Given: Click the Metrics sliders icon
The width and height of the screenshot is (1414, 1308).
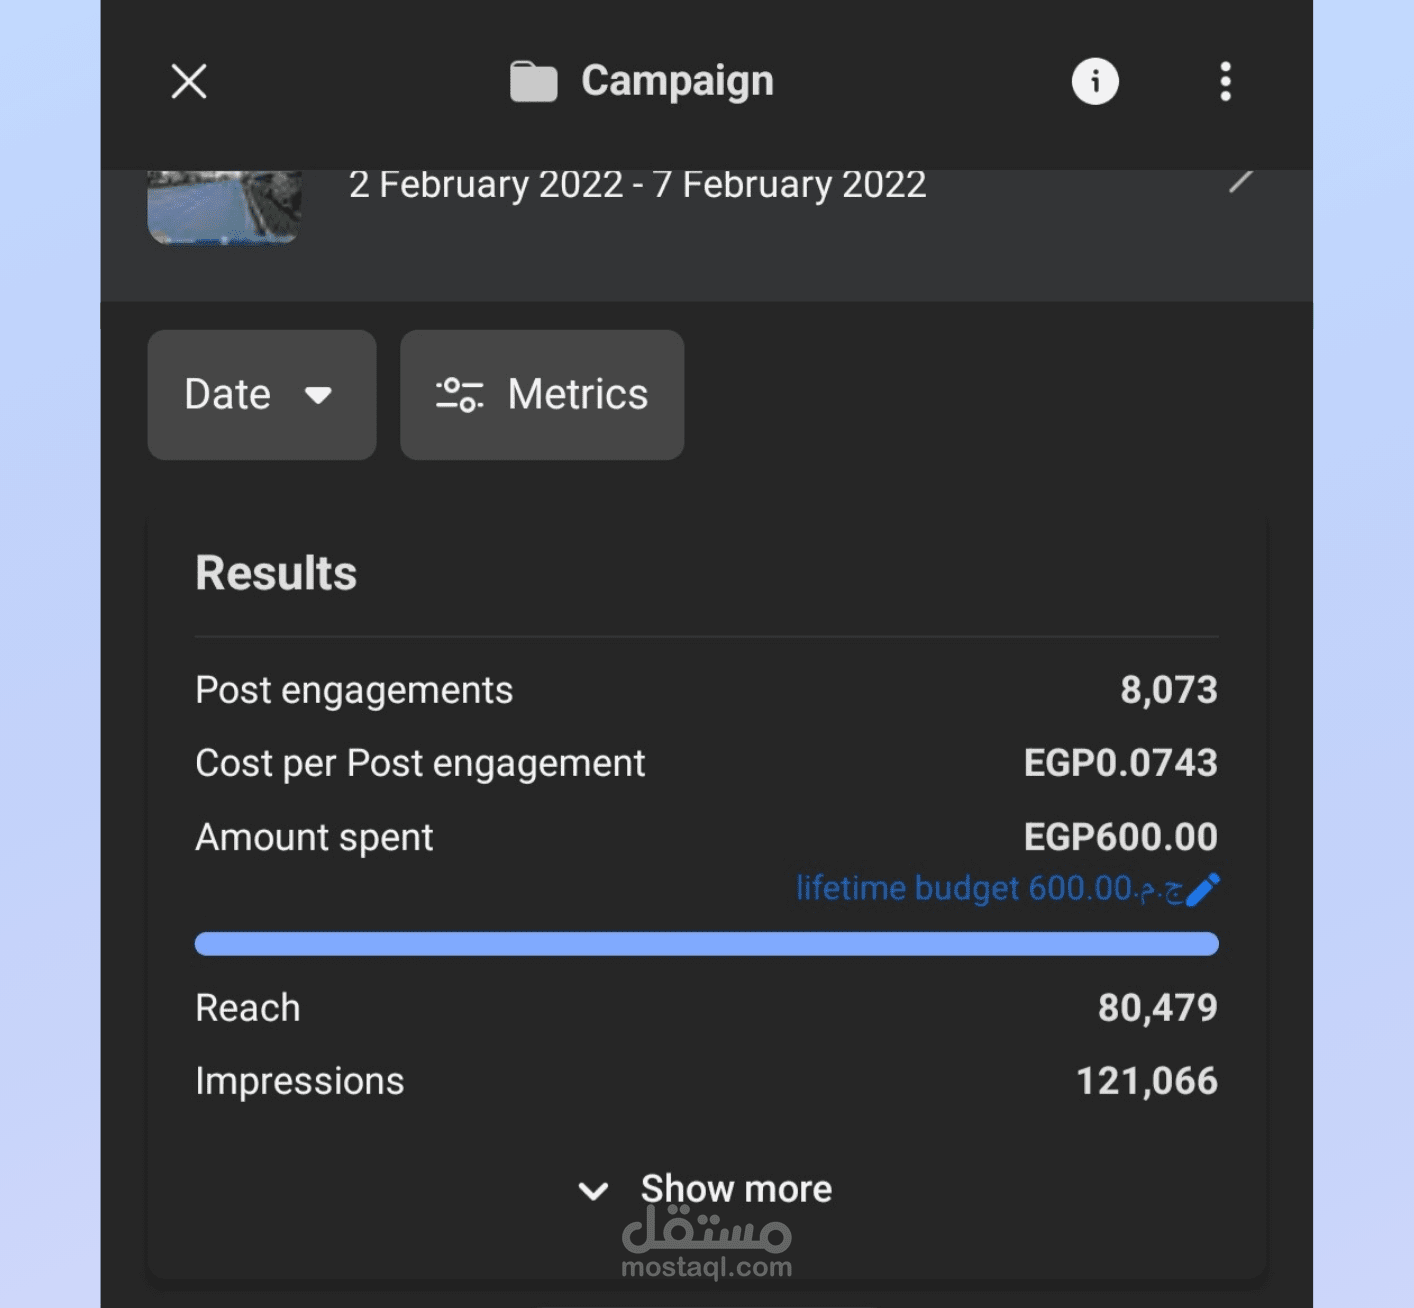Looking at the screenshot, I should (459, 395).
